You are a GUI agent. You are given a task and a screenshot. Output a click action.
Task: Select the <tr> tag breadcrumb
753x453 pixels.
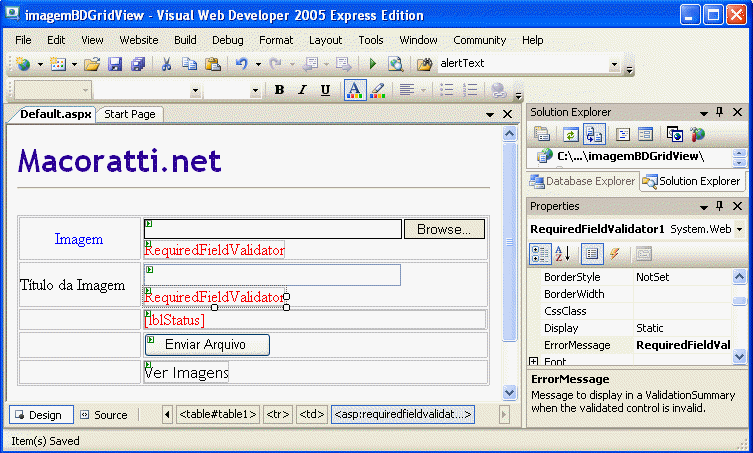[x=278, y=414]
